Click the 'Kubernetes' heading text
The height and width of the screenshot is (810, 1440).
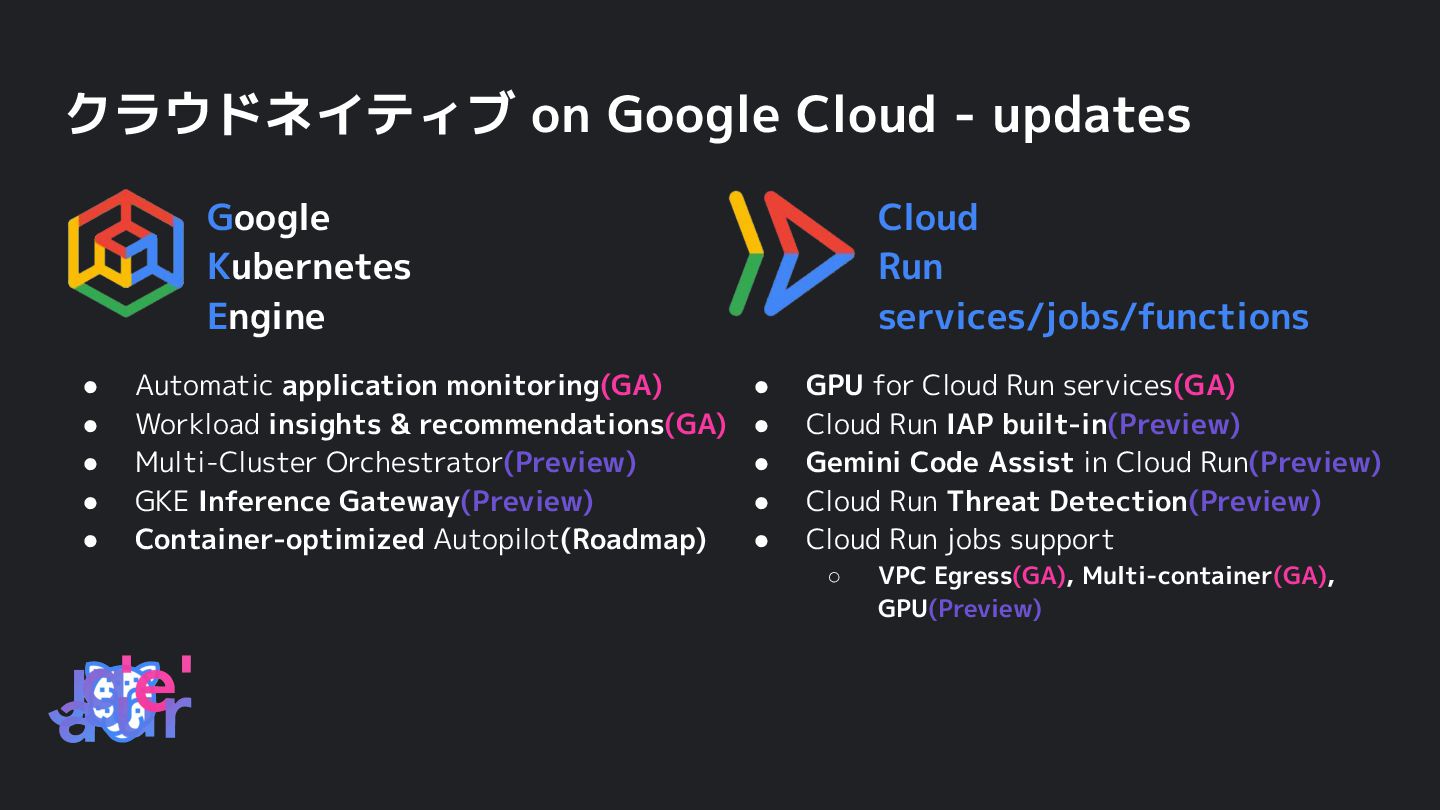[x=309, y=267]
